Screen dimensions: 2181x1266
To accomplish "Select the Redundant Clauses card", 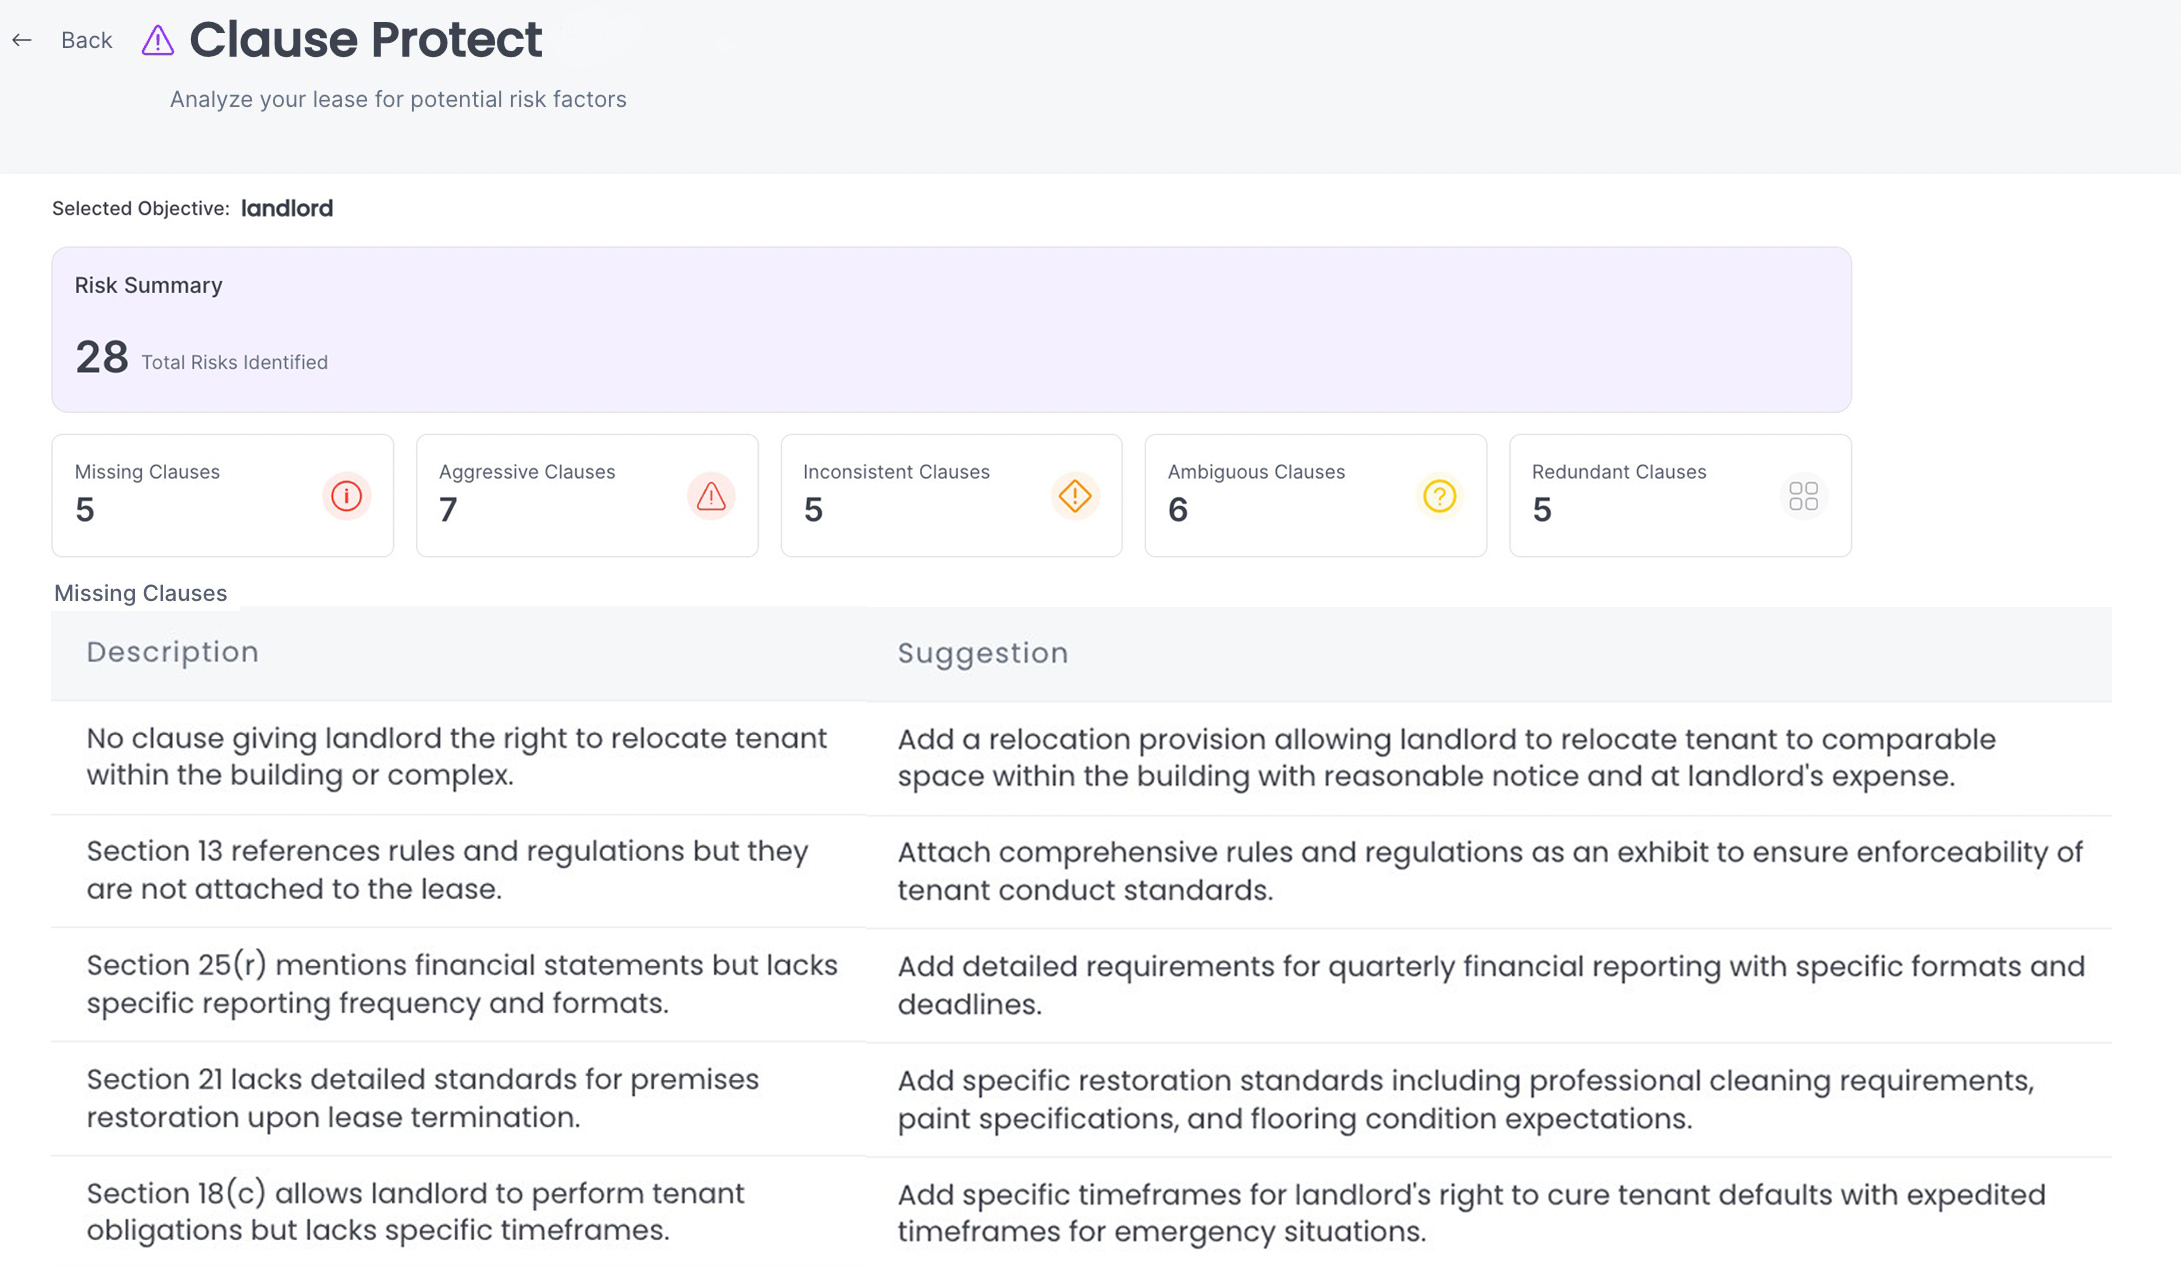I will coord(1680,495).
